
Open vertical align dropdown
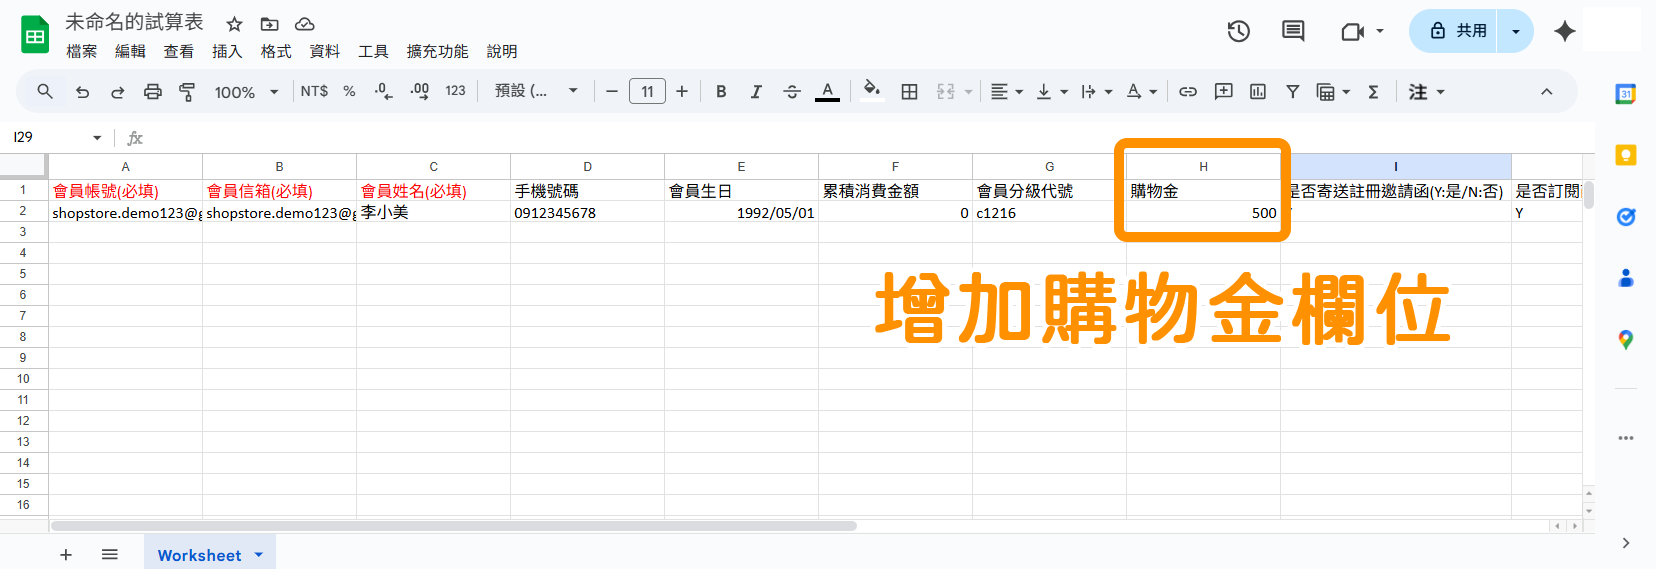[x=1052, y=92]
